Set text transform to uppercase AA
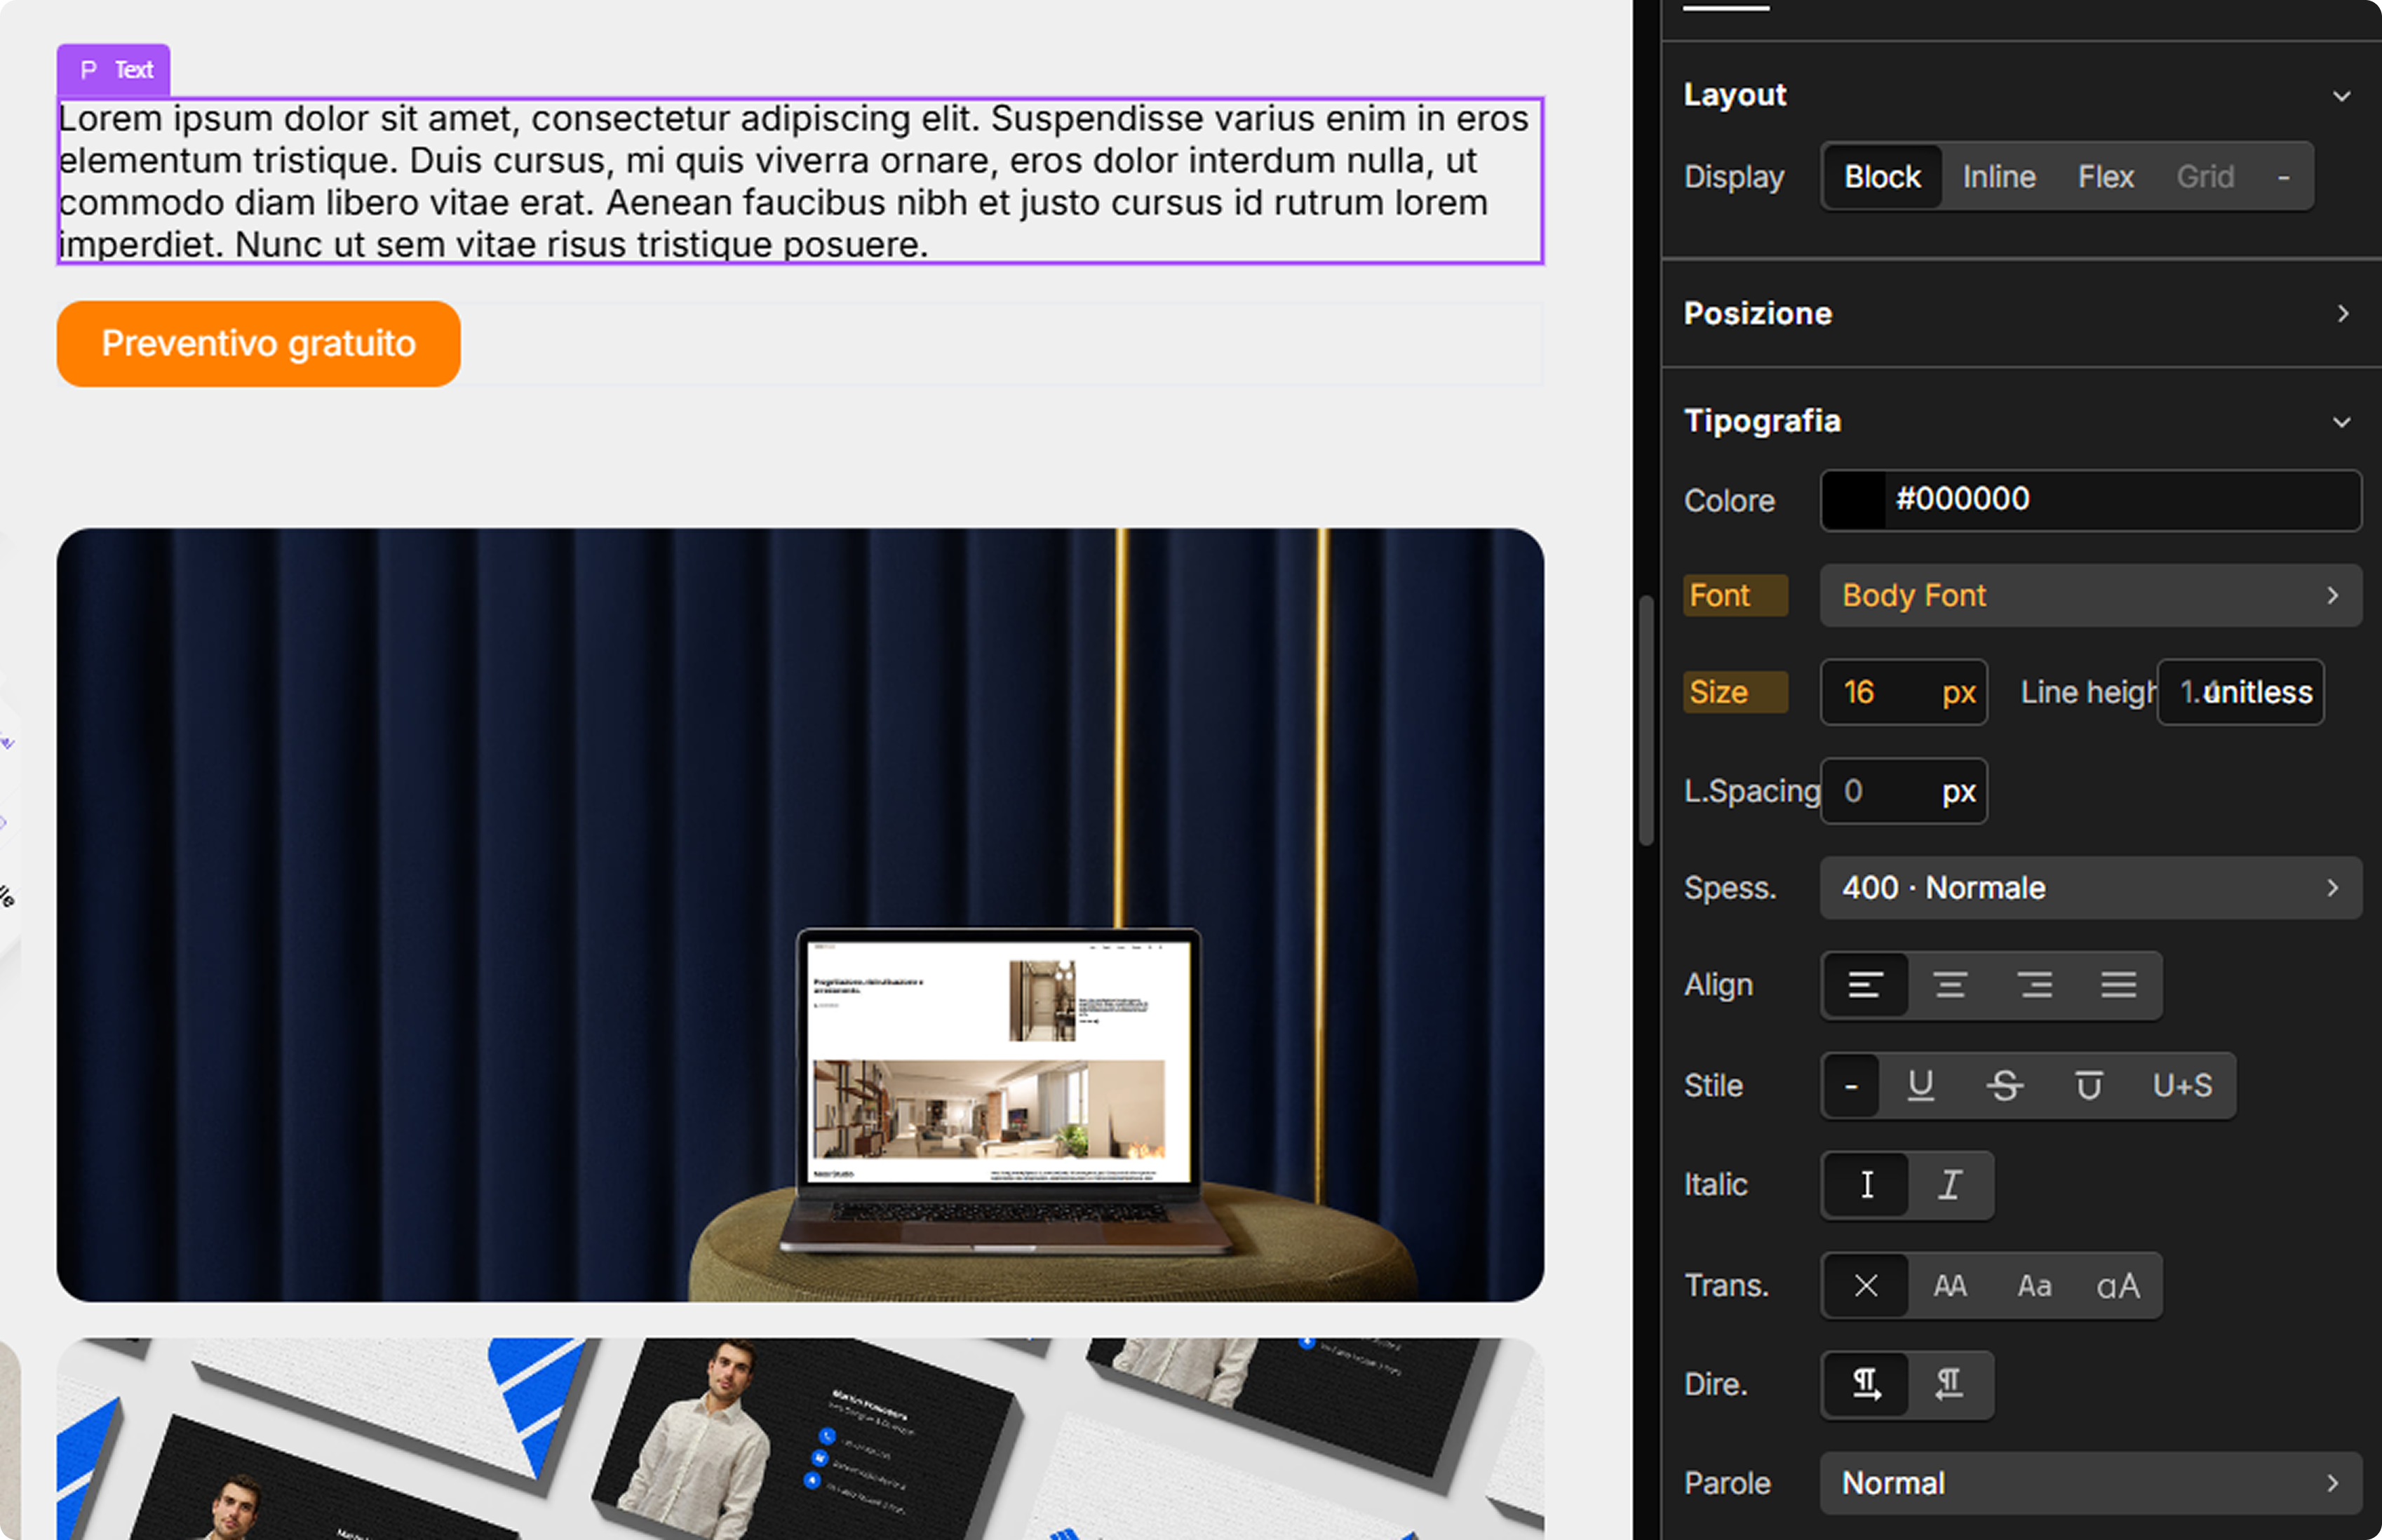The width and height of the screenshot is (2382, 1540). pos(1949,1286)
